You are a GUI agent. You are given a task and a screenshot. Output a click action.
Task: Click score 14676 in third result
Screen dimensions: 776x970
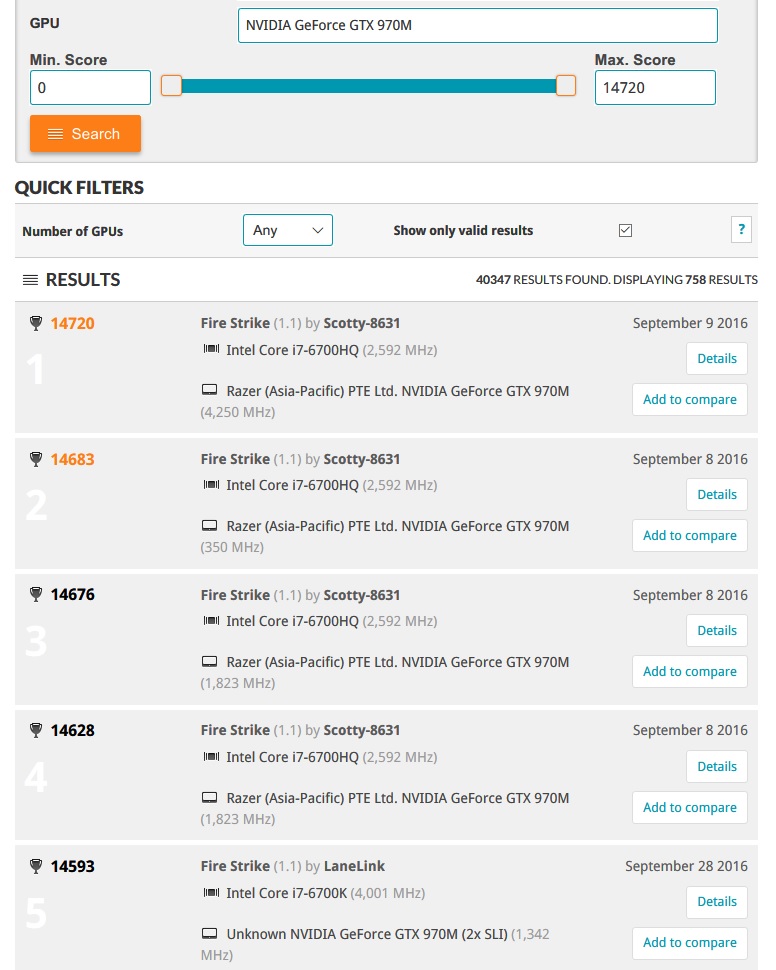72,594
